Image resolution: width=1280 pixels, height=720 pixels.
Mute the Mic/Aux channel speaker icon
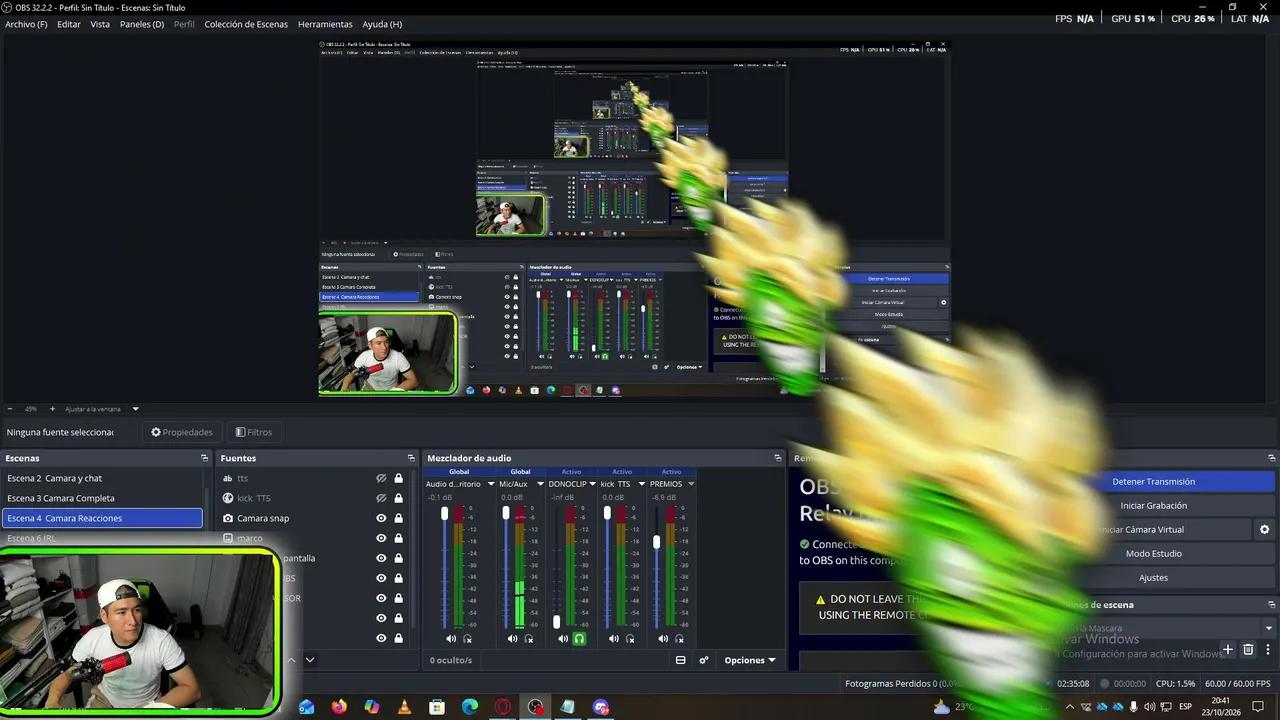pyautogui.click(x=512, y=638)
